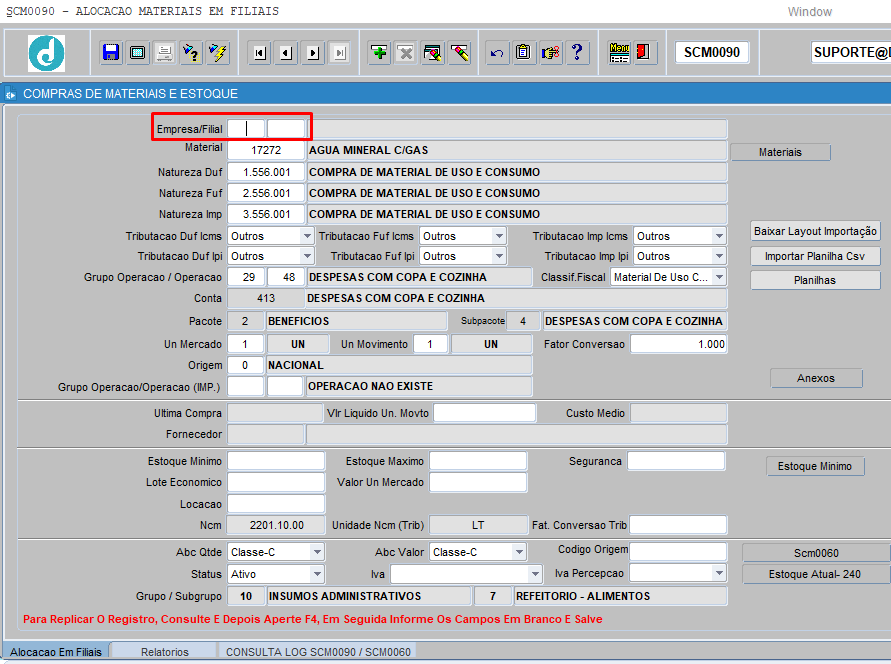This screenshot has width=891, height=664.
Task: Click the window-with-eraser icon in the toolbar
Action: click(x=432, y=53)
